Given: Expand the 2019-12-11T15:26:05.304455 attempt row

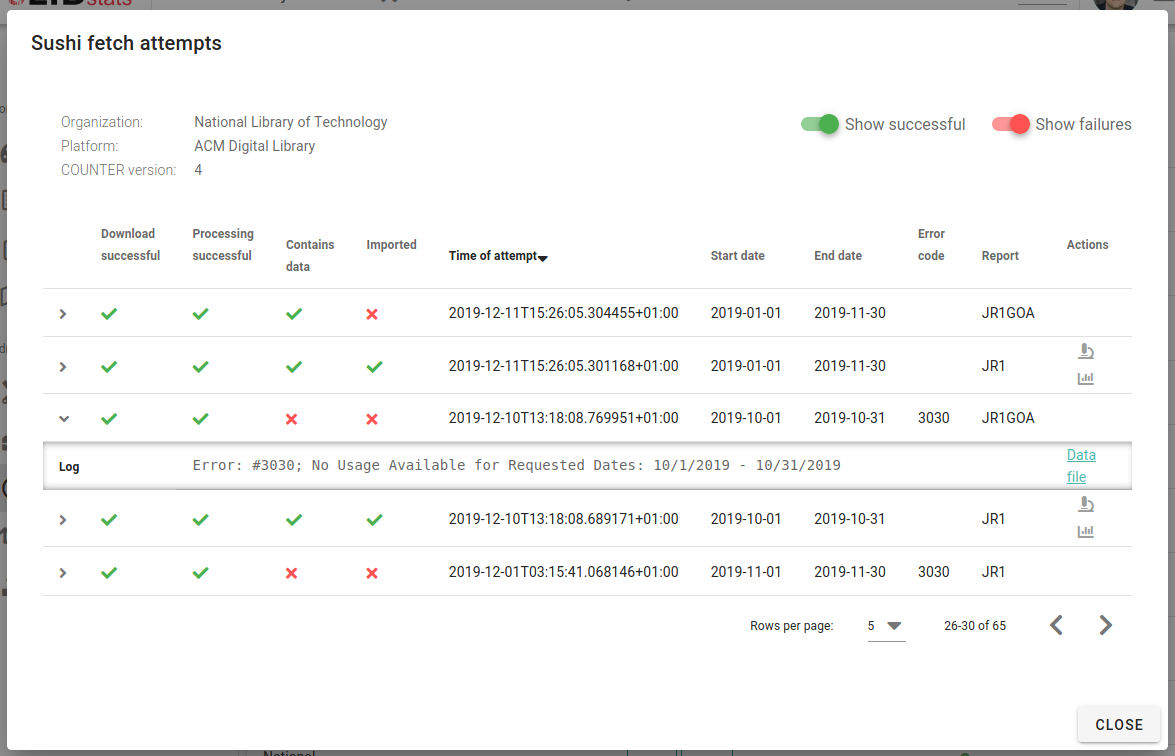Looking at the screenshot, I should (63, 314).
